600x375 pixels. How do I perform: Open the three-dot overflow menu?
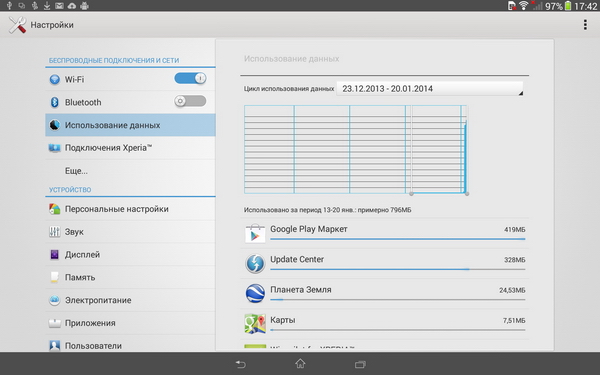[585, 25]
